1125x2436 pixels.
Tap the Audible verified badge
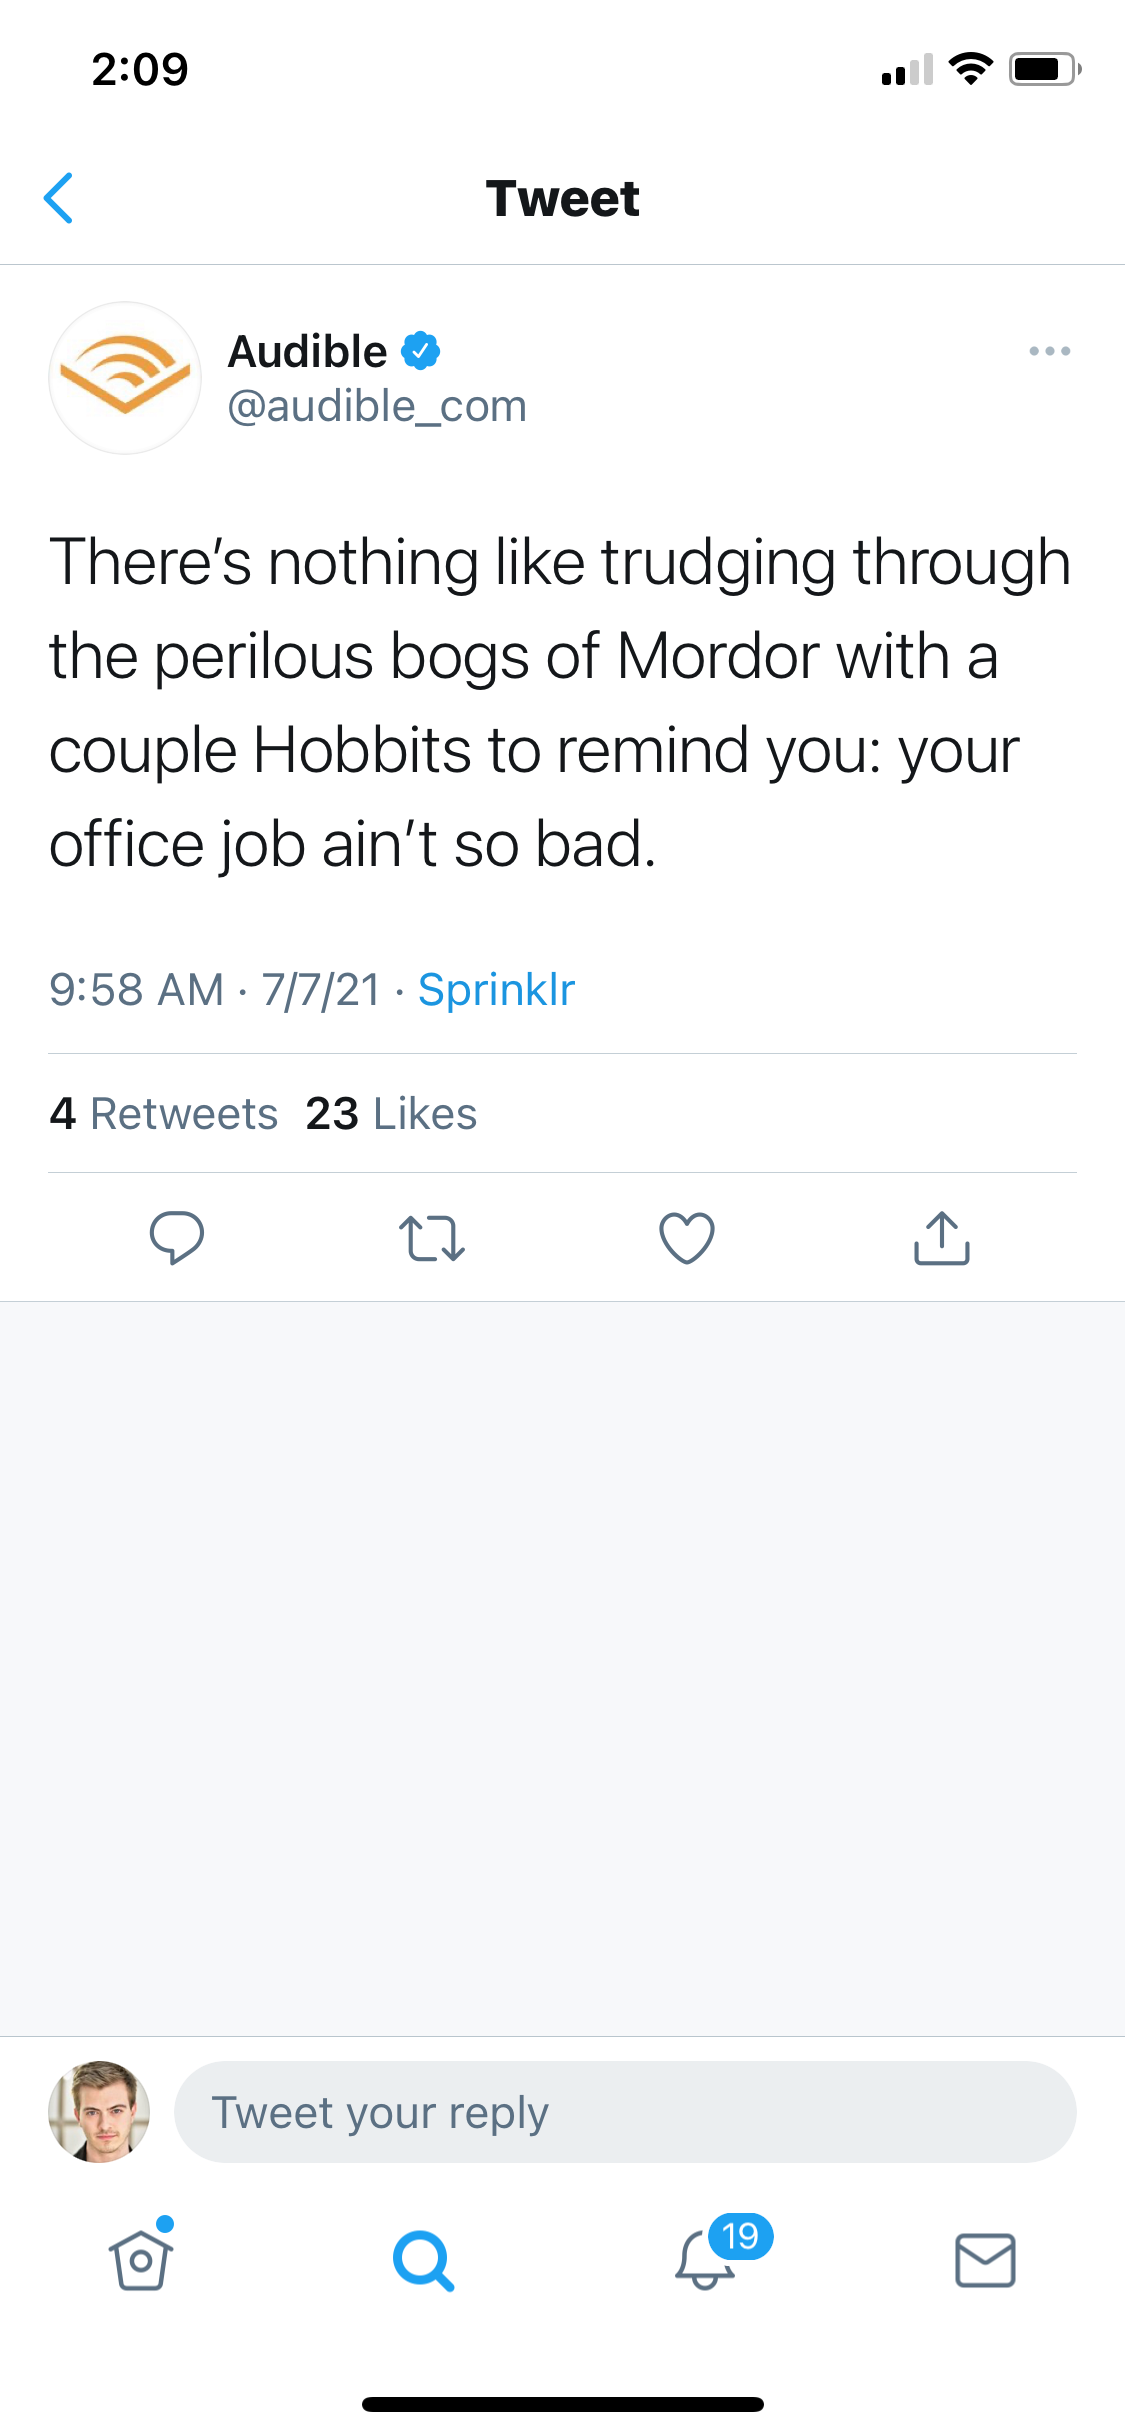click(x=421, y=351)
